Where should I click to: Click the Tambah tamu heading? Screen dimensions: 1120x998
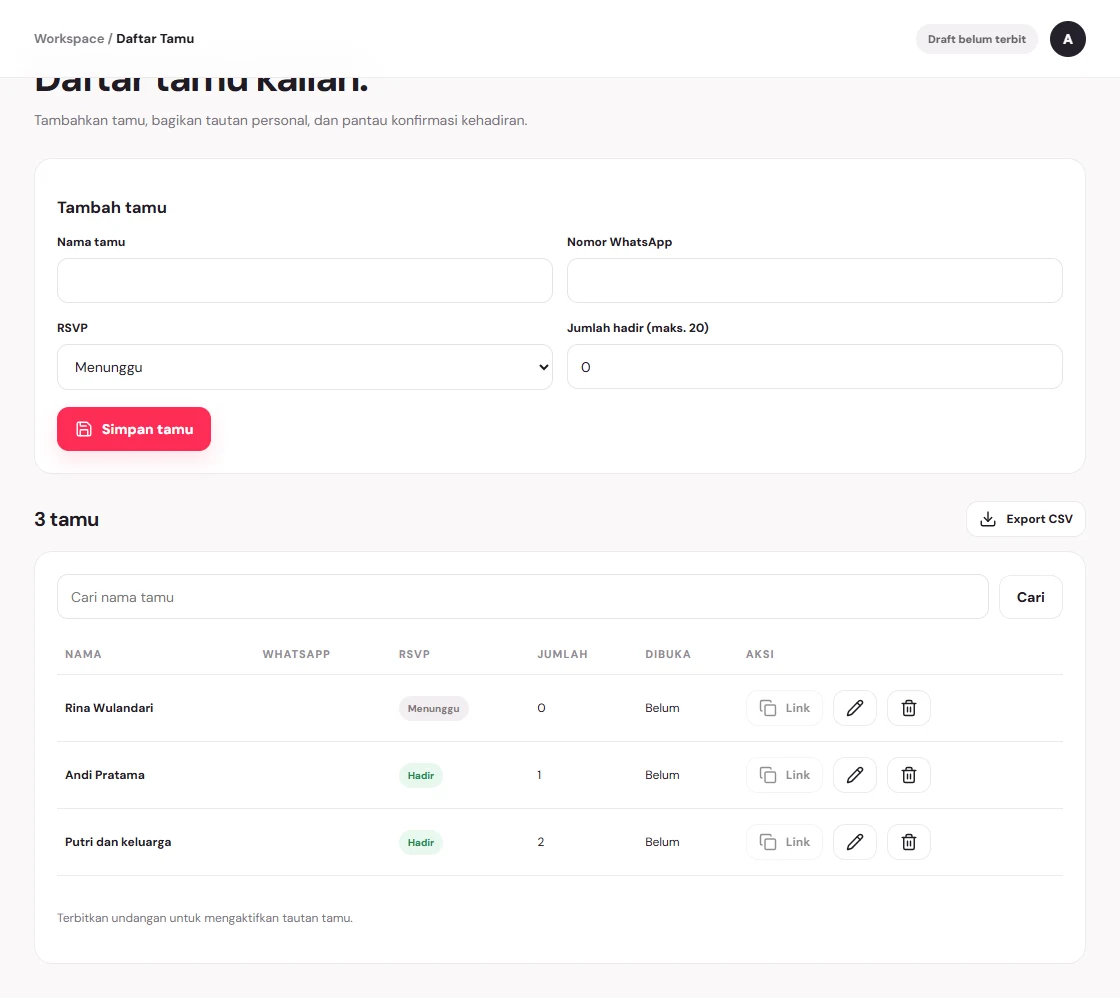pos(111,208)
